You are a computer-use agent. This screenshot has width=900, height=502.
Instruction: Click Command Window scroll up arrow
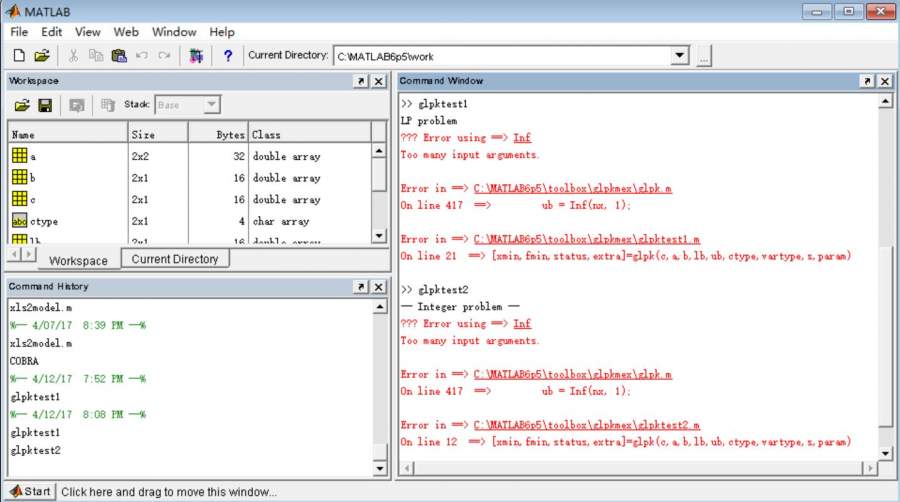885,102
